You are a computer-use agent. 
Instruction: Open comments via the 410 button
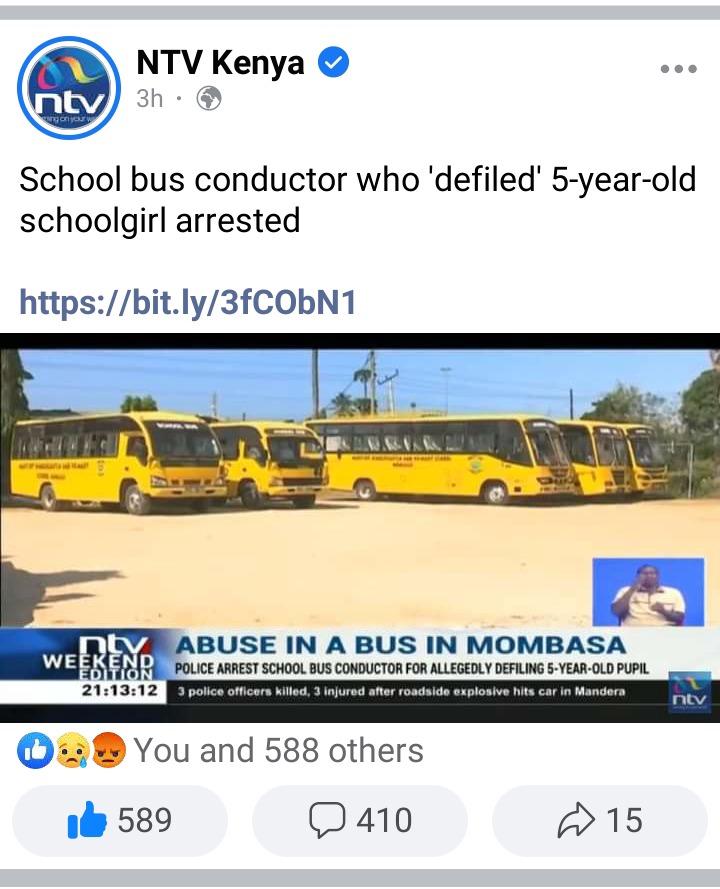[x=360, y=820]
